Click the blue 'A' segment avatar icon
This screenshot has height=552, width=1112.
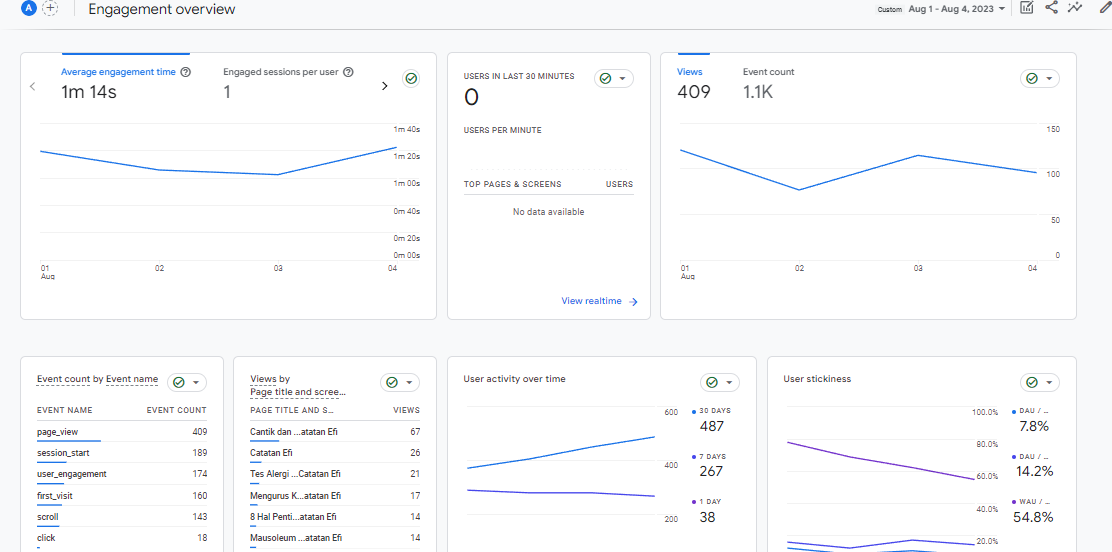point(29,8)
